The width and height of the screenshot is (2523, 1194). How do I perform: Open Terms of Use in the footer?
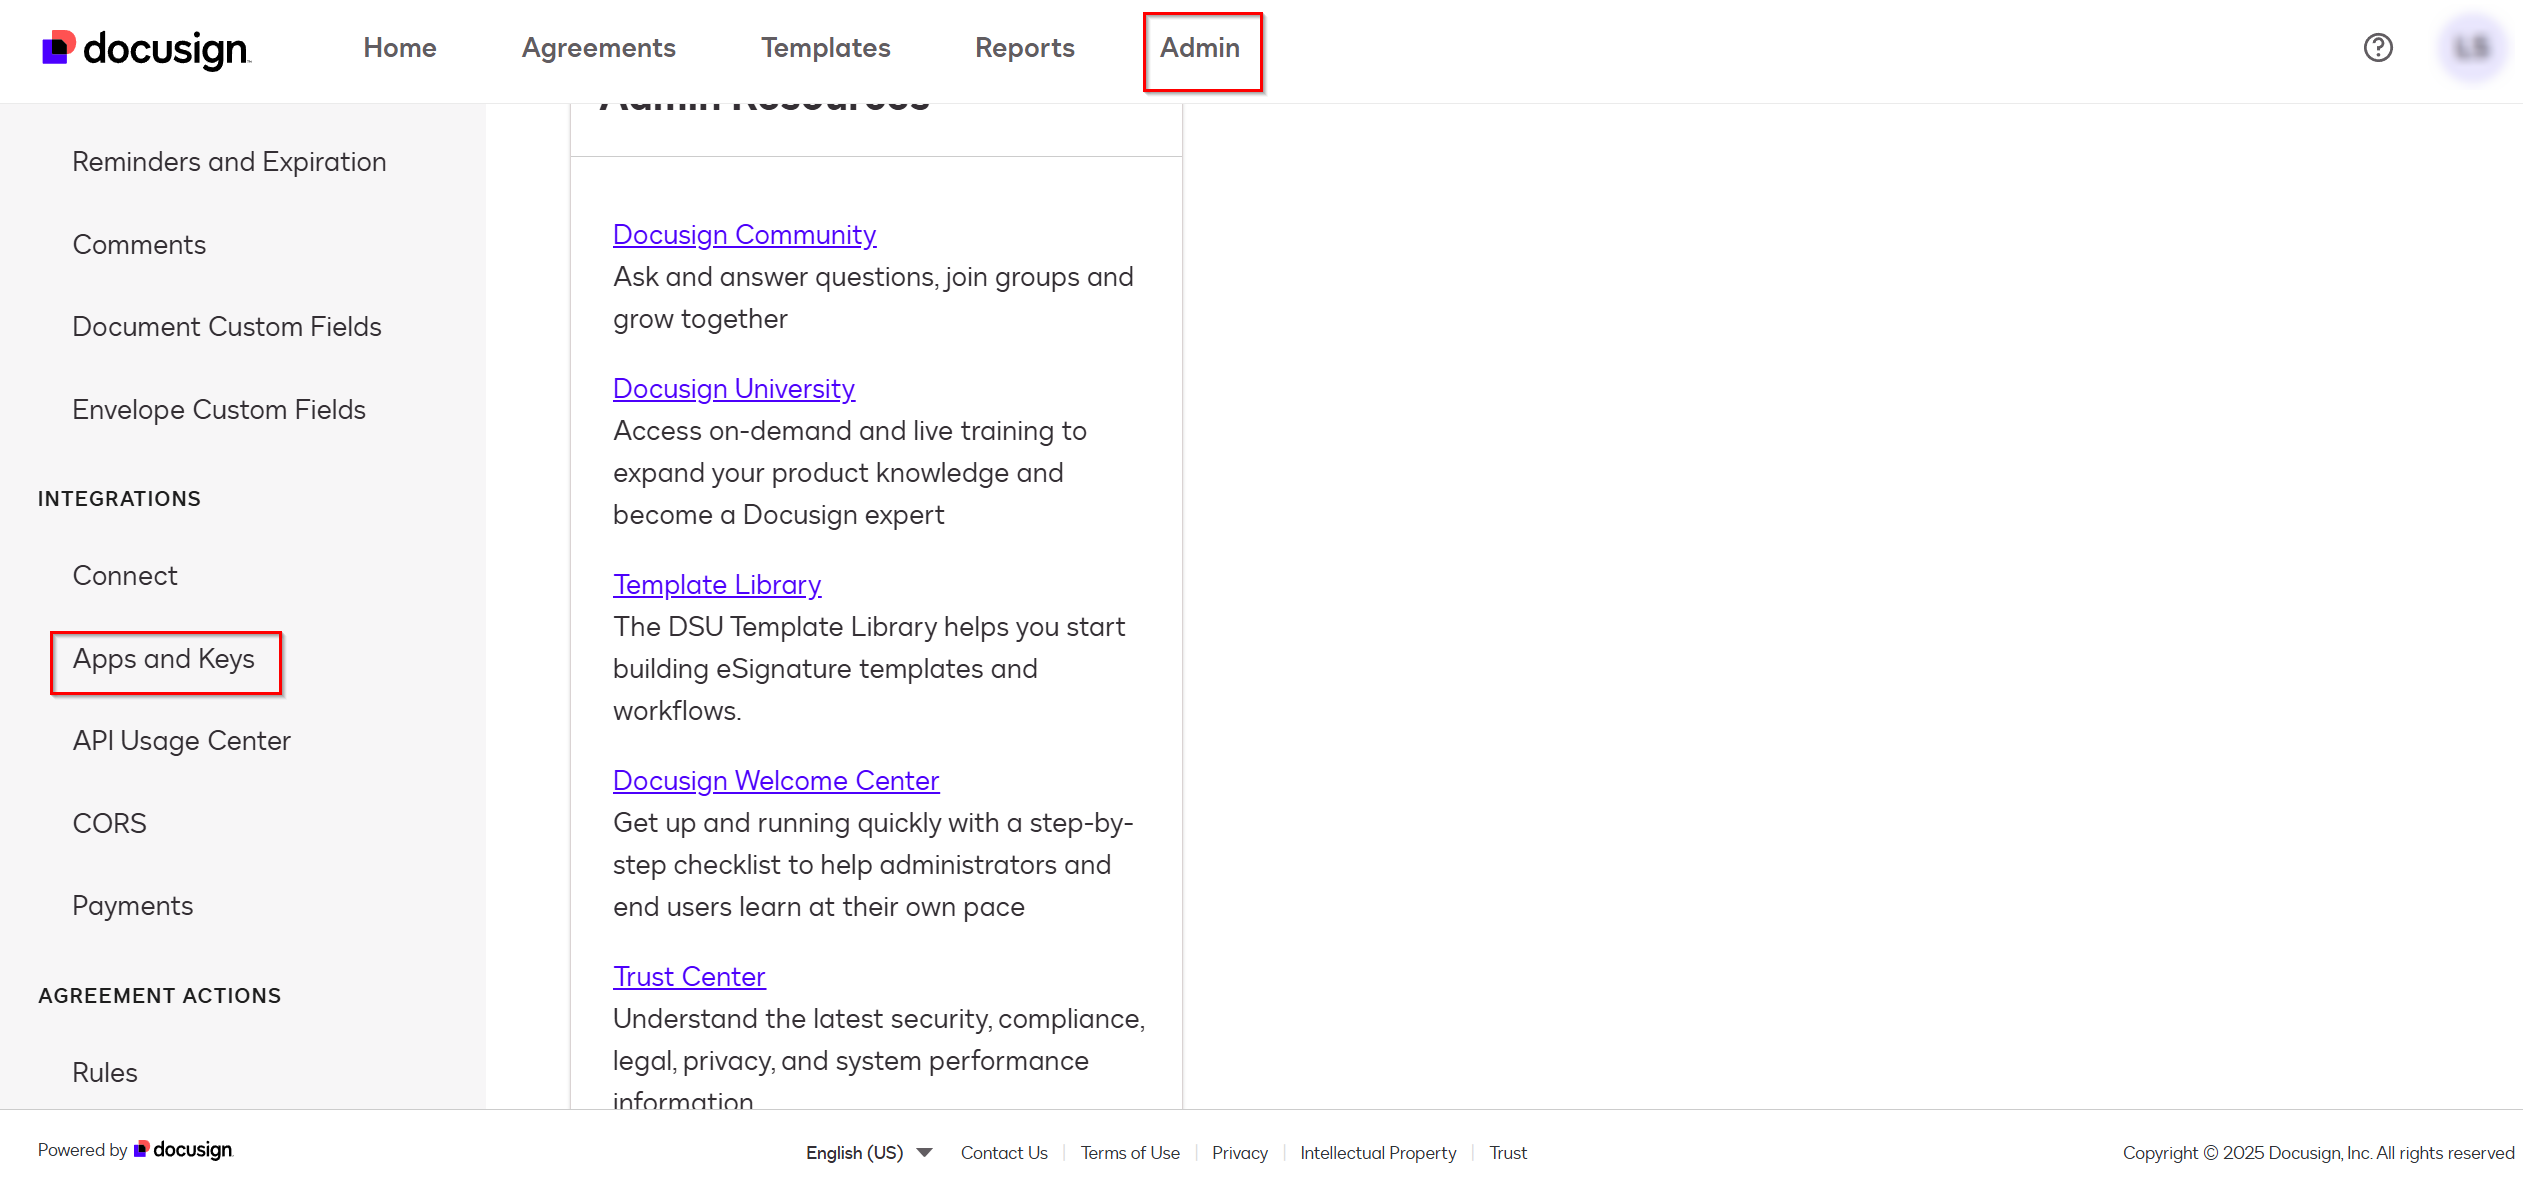1130,1152
